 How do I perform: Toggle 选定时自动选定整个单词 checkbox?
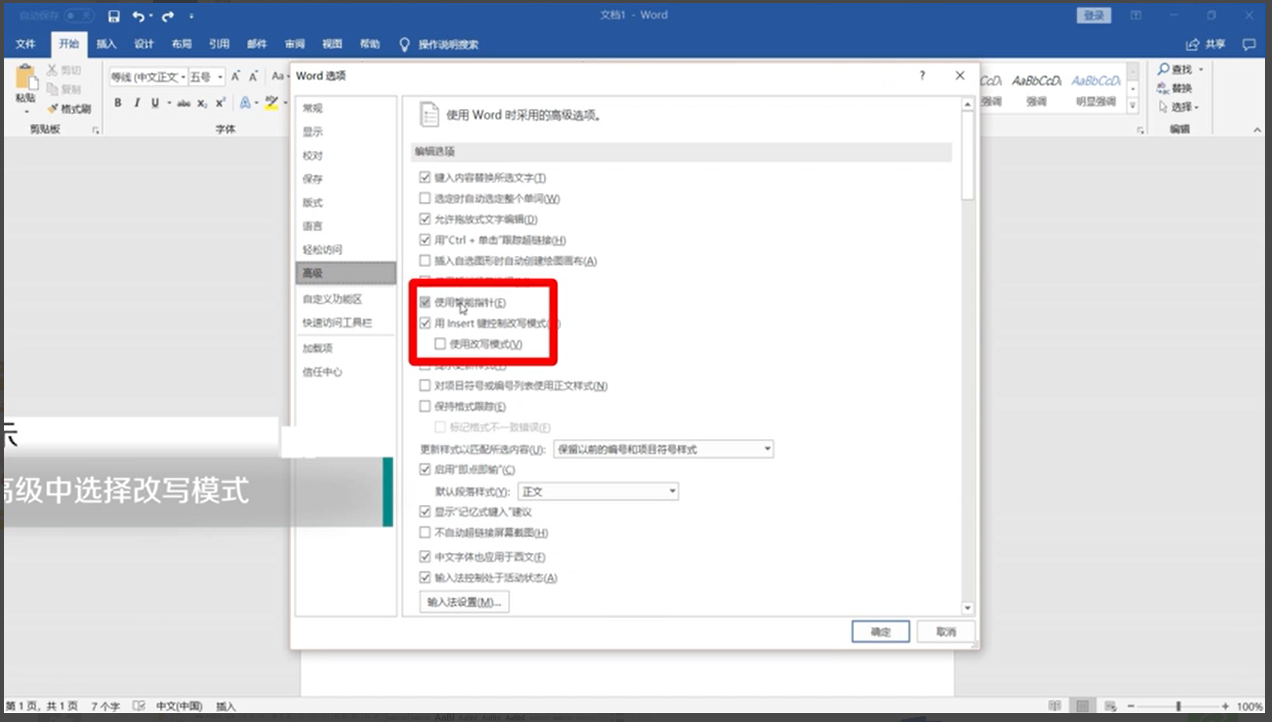425,198
